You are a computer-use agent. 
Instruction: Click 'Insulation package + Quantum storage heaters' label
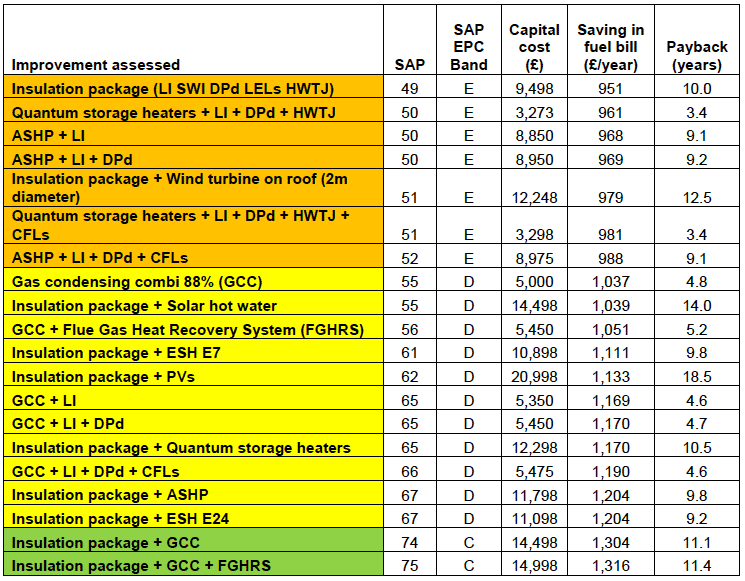point(181,448)
